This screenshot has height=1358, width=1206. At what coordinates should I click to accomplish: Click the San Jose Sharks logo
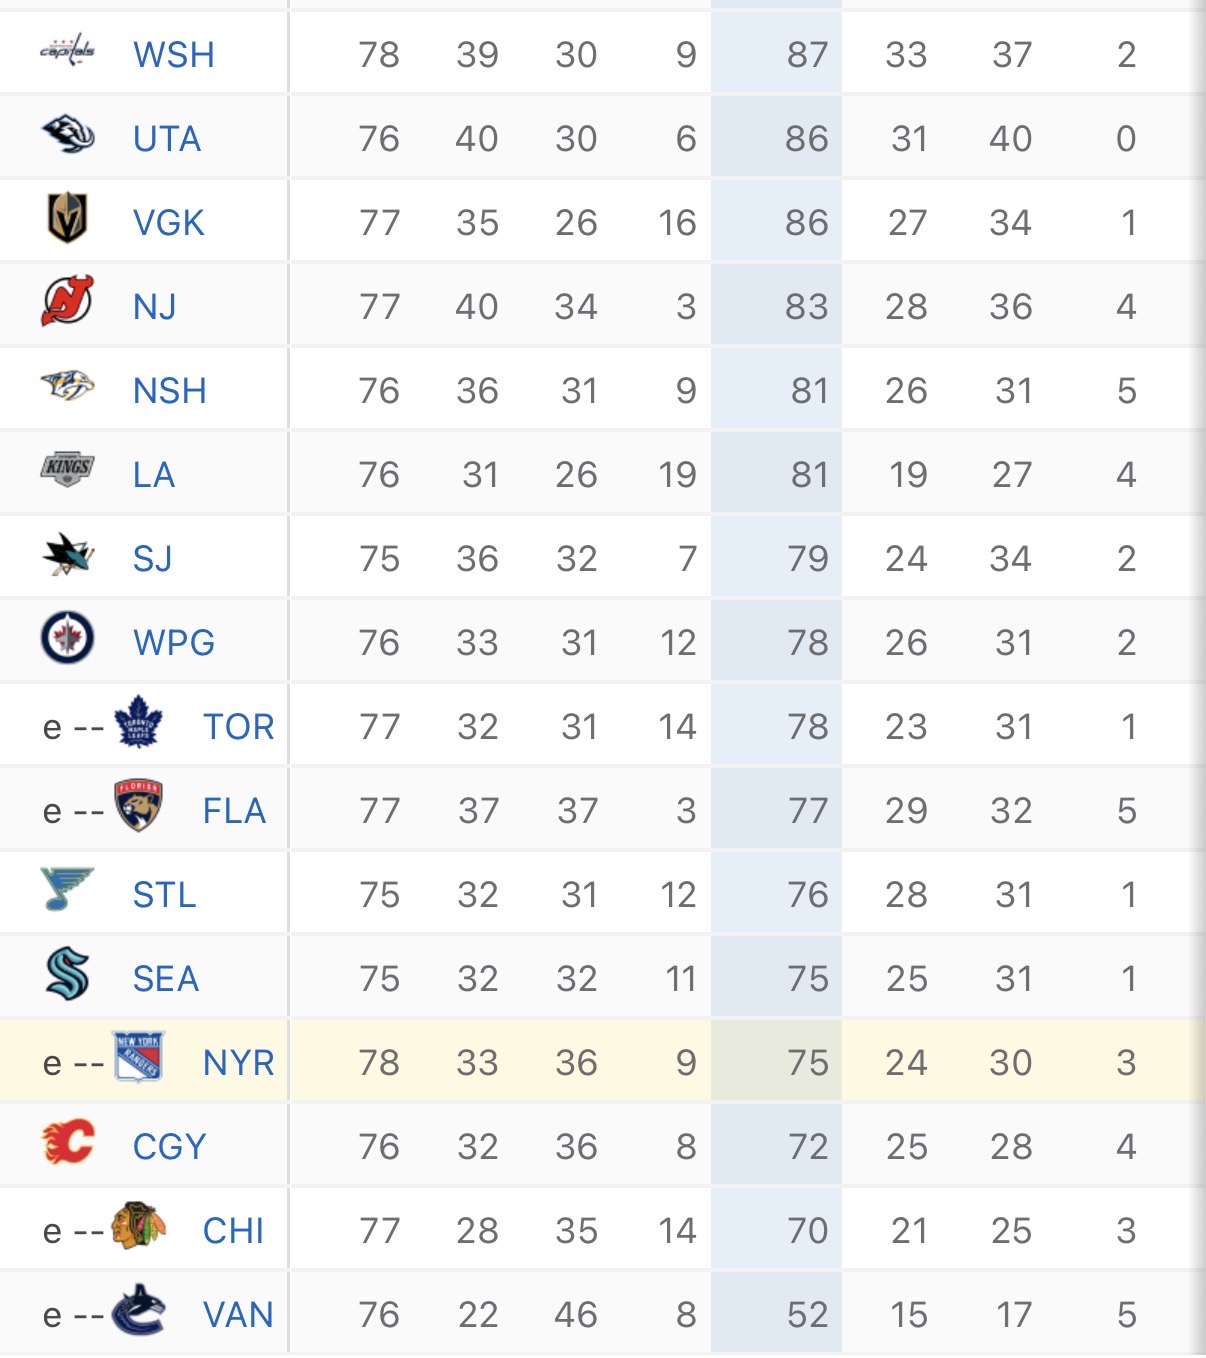pyautogui.click(x=67, y=554)
